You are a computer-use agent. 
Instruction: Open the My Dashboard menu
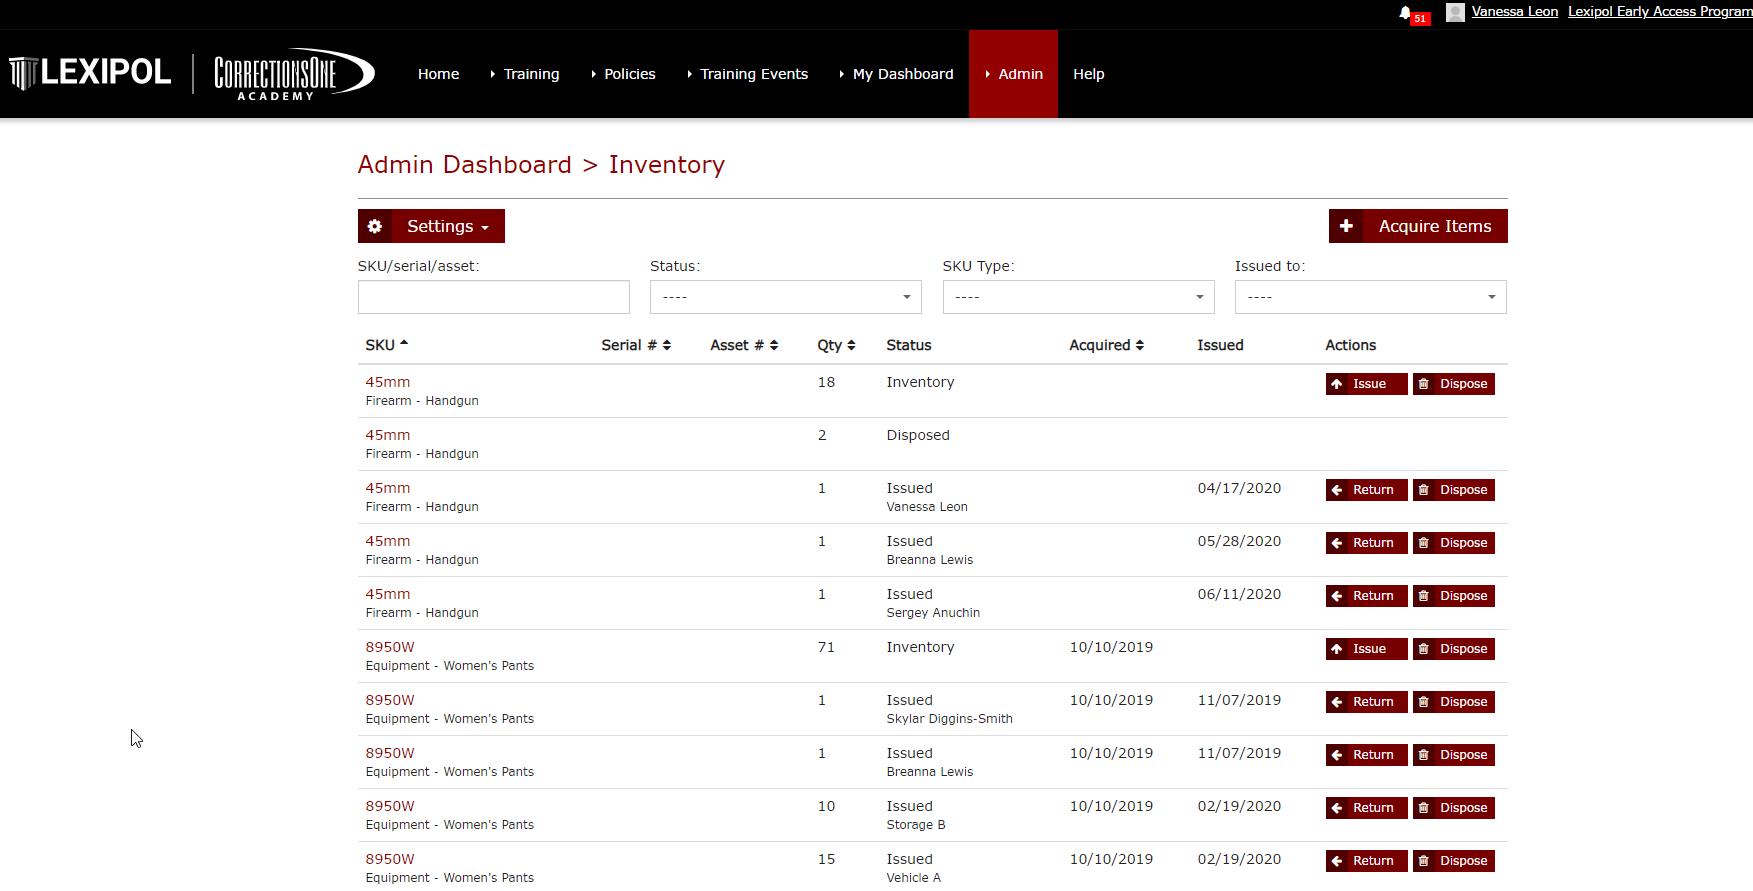tap(896, 74)
